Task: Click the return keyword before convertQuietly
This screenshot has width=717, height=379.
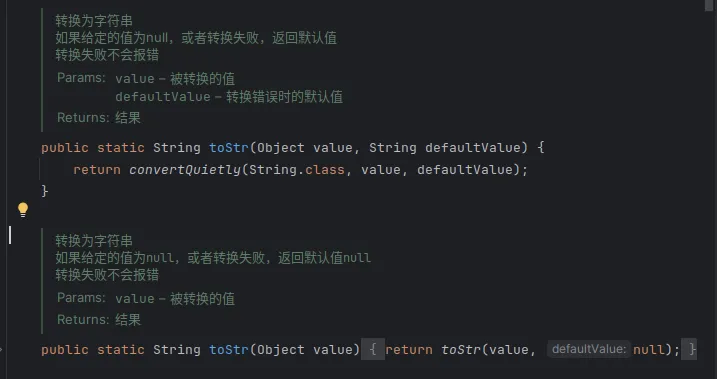Action: tap(97, 170)
